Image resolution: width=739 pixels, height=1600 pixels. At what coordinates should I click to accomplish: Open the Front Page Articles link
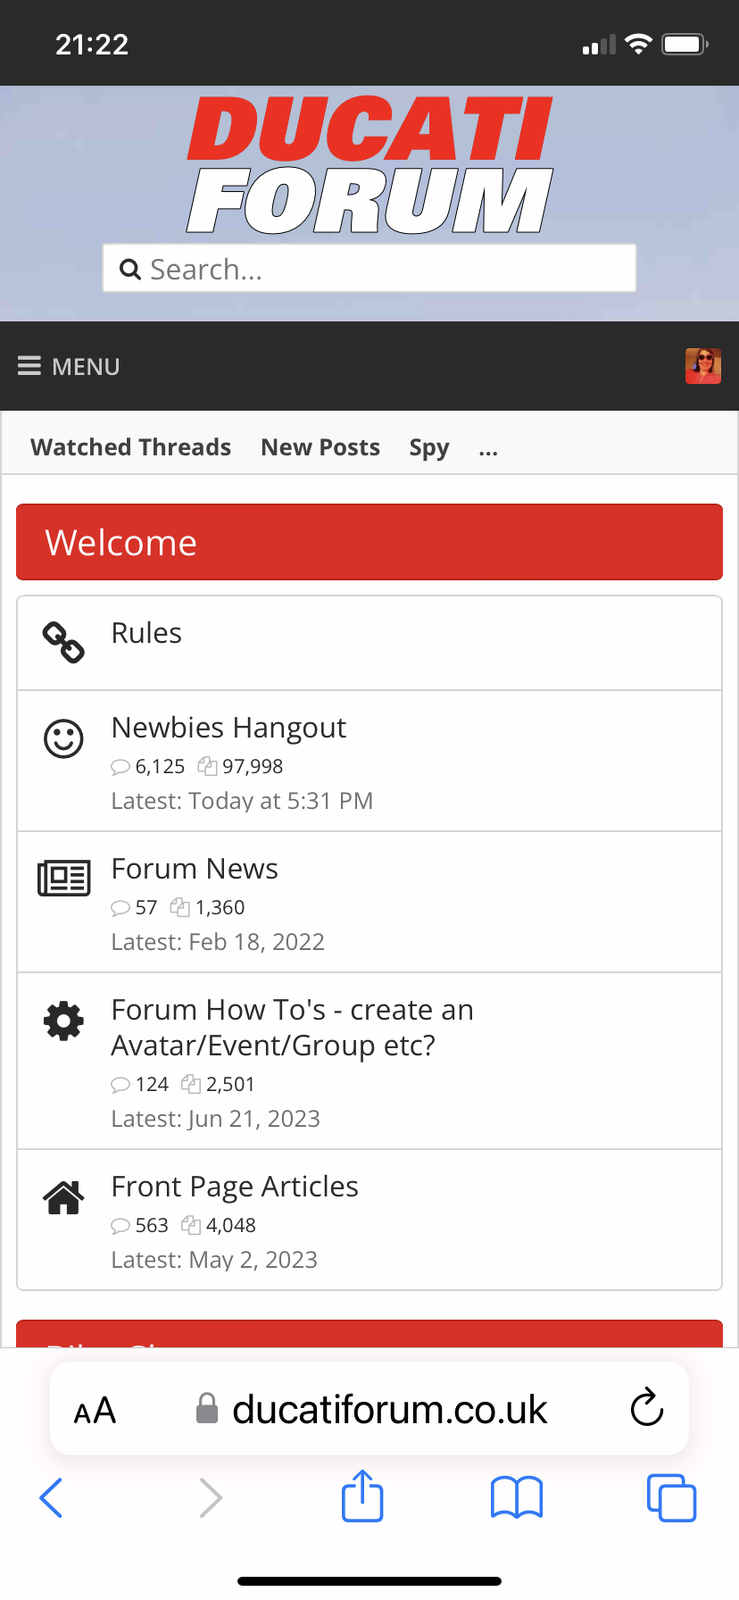coord(234,1186)
